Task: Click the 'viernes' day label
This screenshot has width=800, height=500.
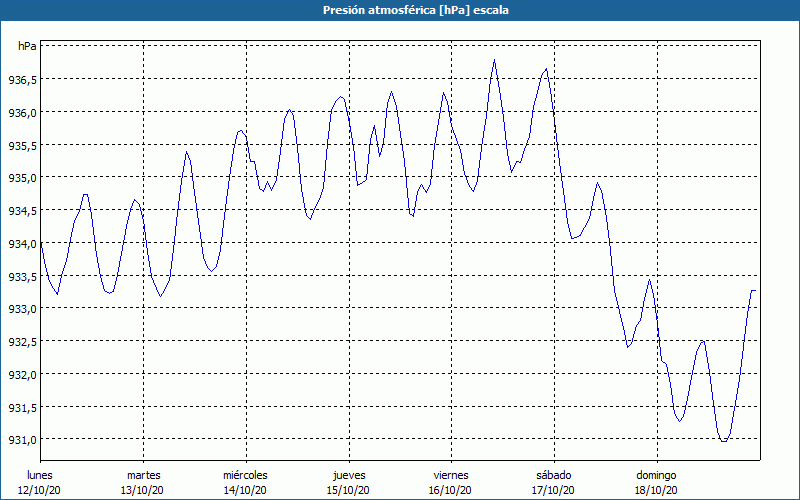Action: point(451,475)
